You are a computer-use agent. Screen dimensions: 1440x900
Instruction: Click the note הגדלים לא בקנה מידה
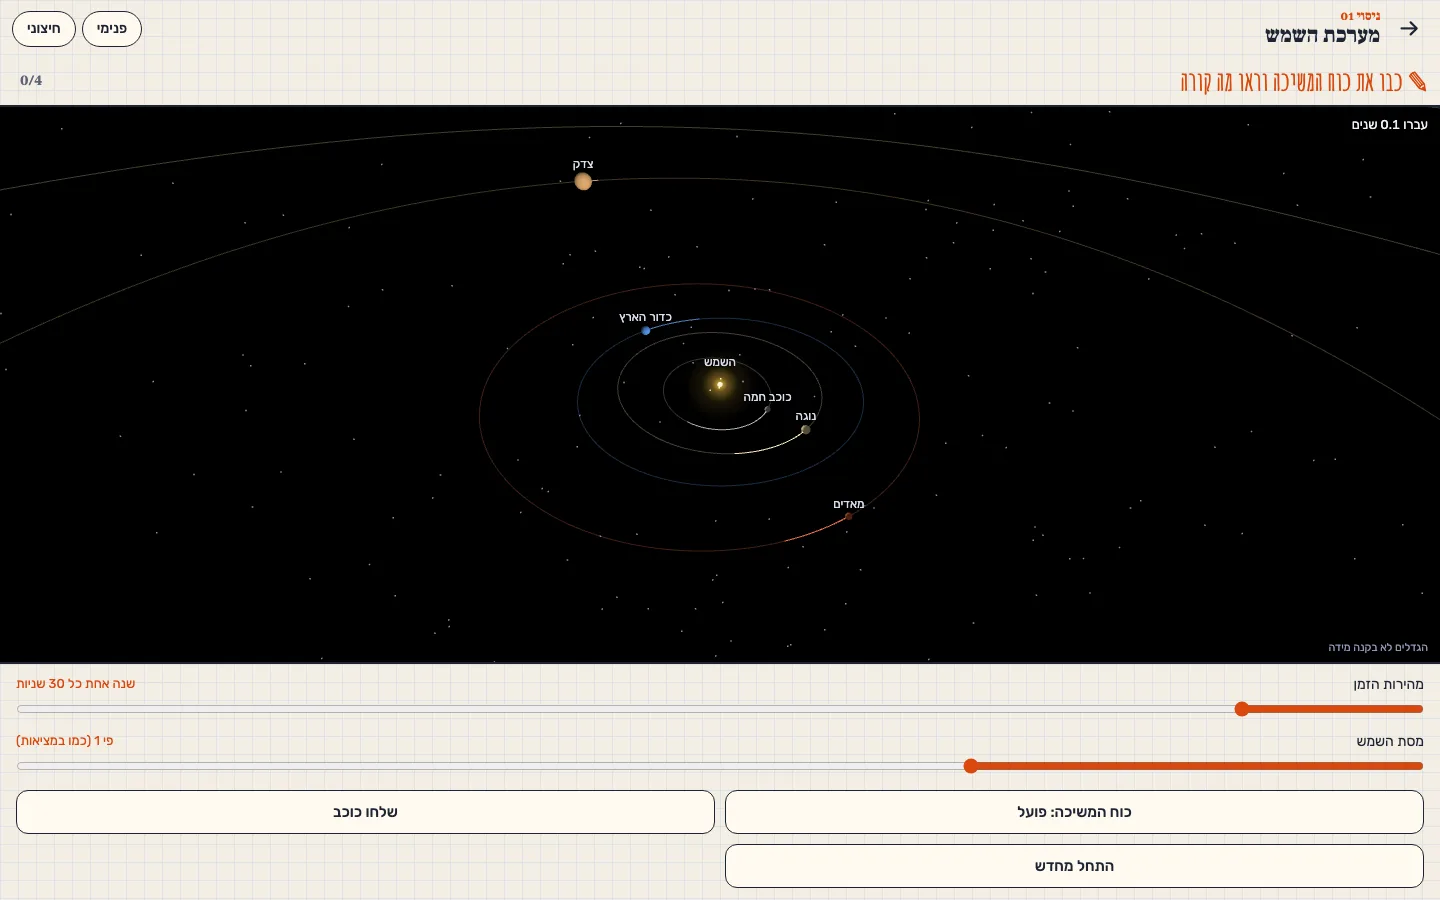pyautogui.click(x=1378, y=647)
